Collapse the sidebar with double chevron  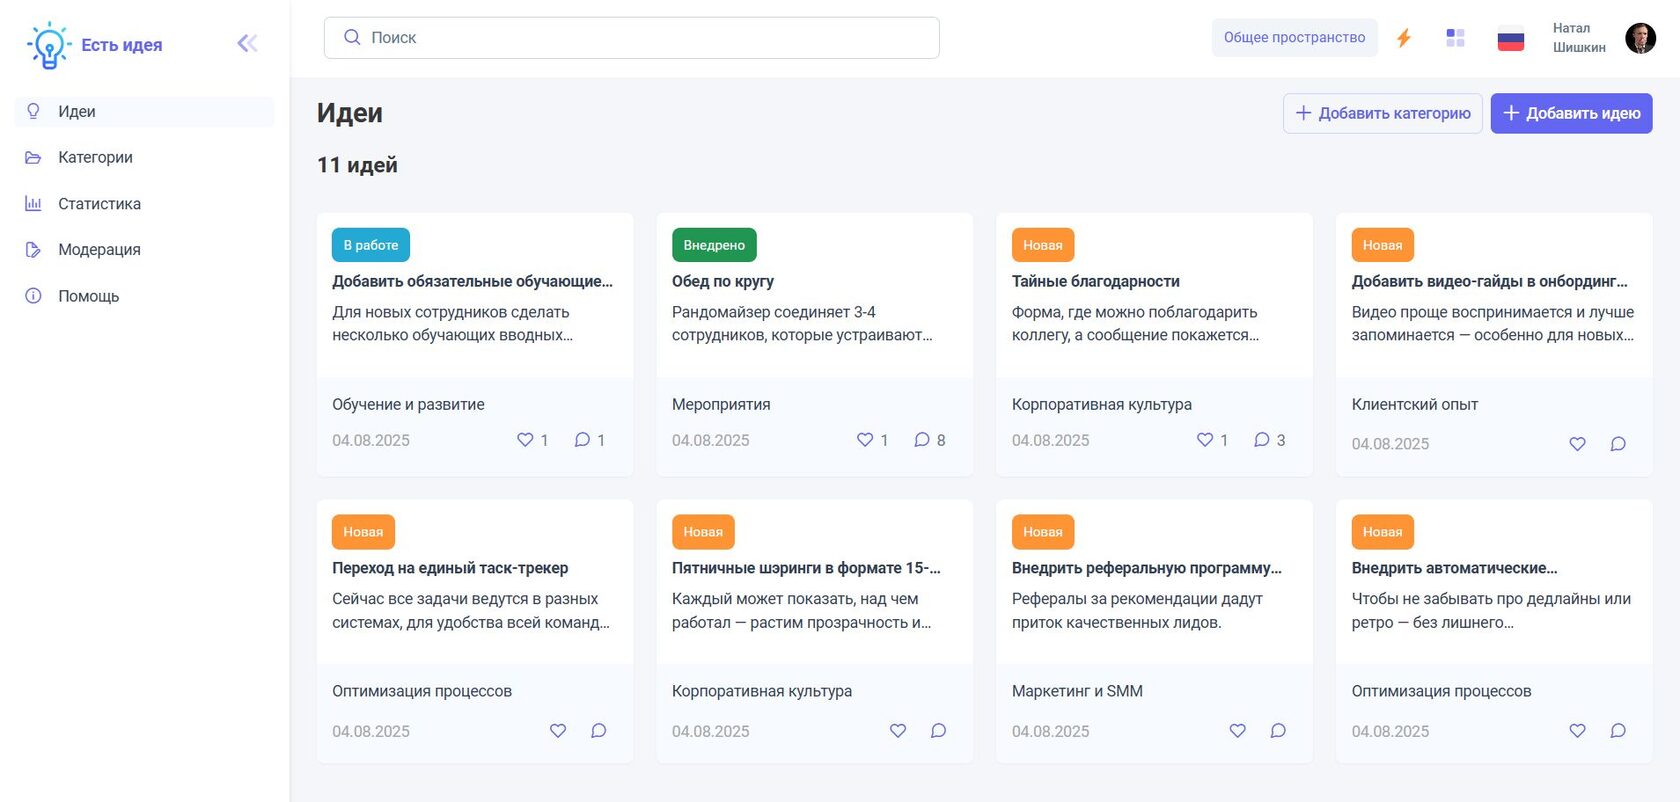click(x=247, y=43)
